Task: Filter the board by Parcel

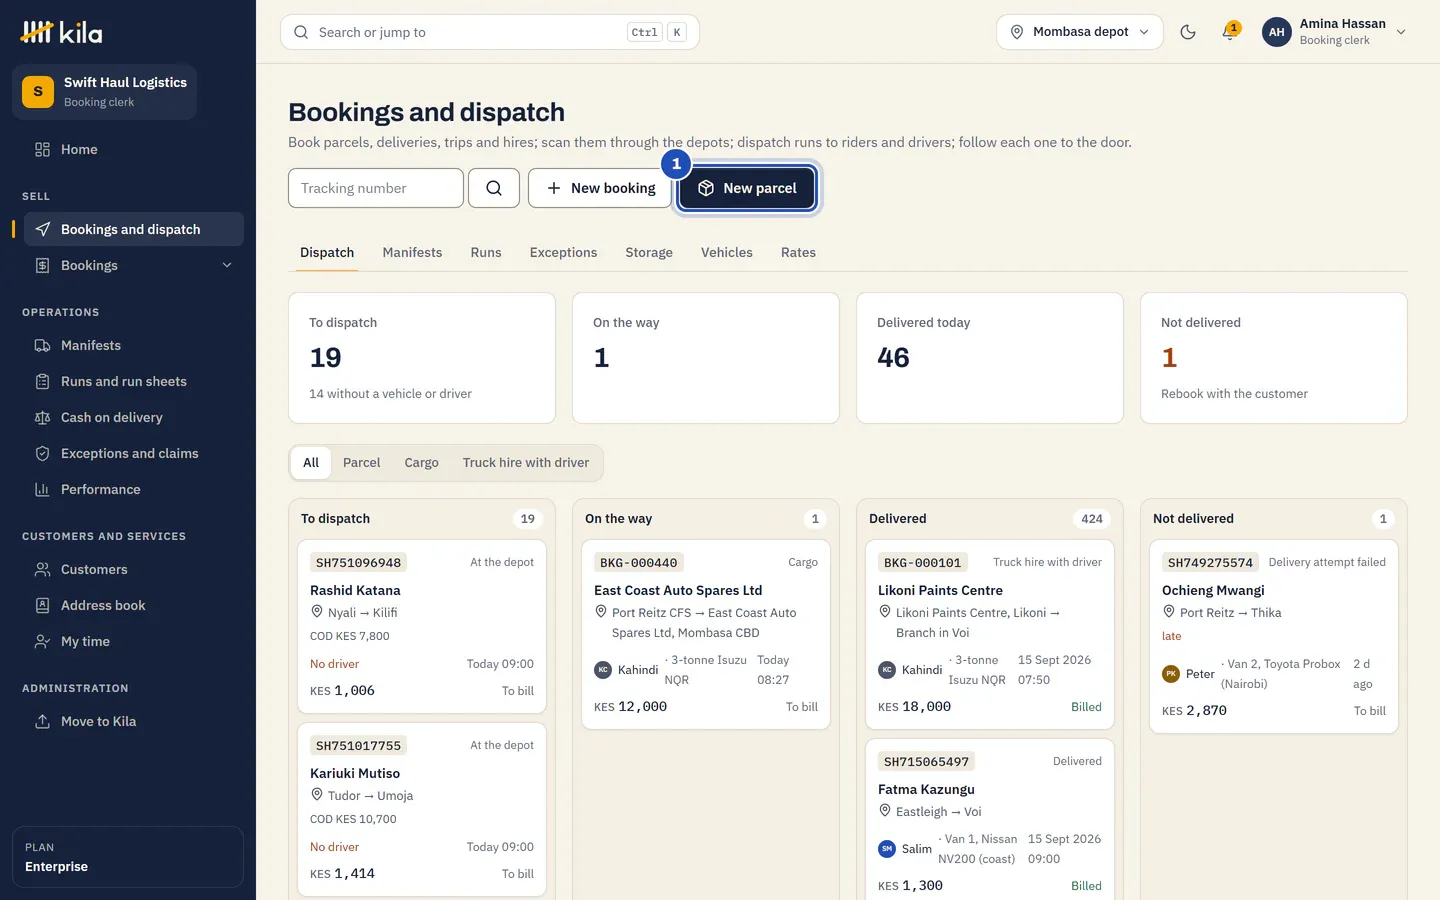Action: (362, 463)
